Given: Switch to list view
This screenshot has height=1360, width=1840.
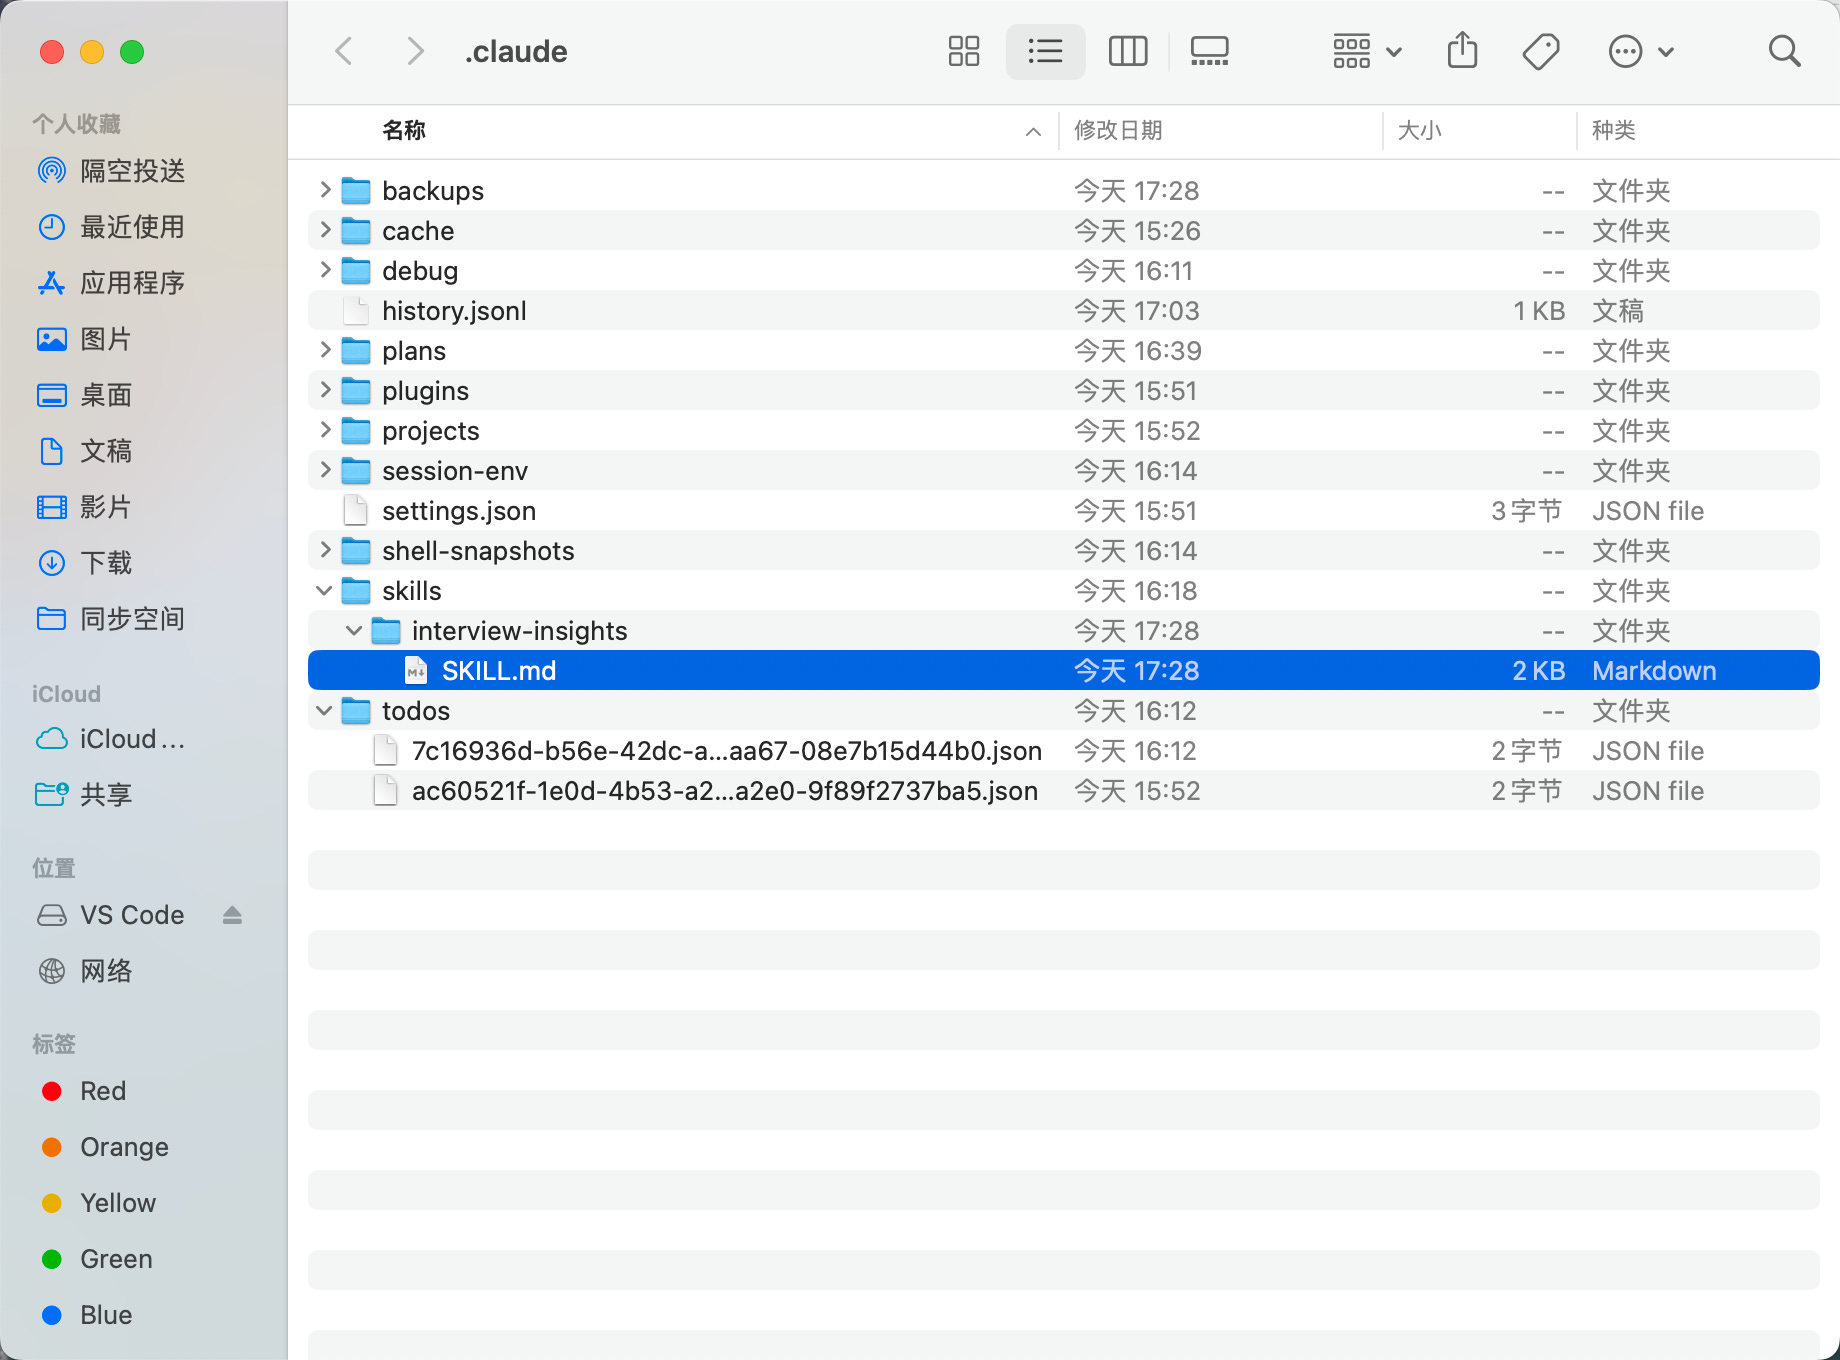Looking at the screenshot, I should pyautogui.click(x=1045, y=51).
